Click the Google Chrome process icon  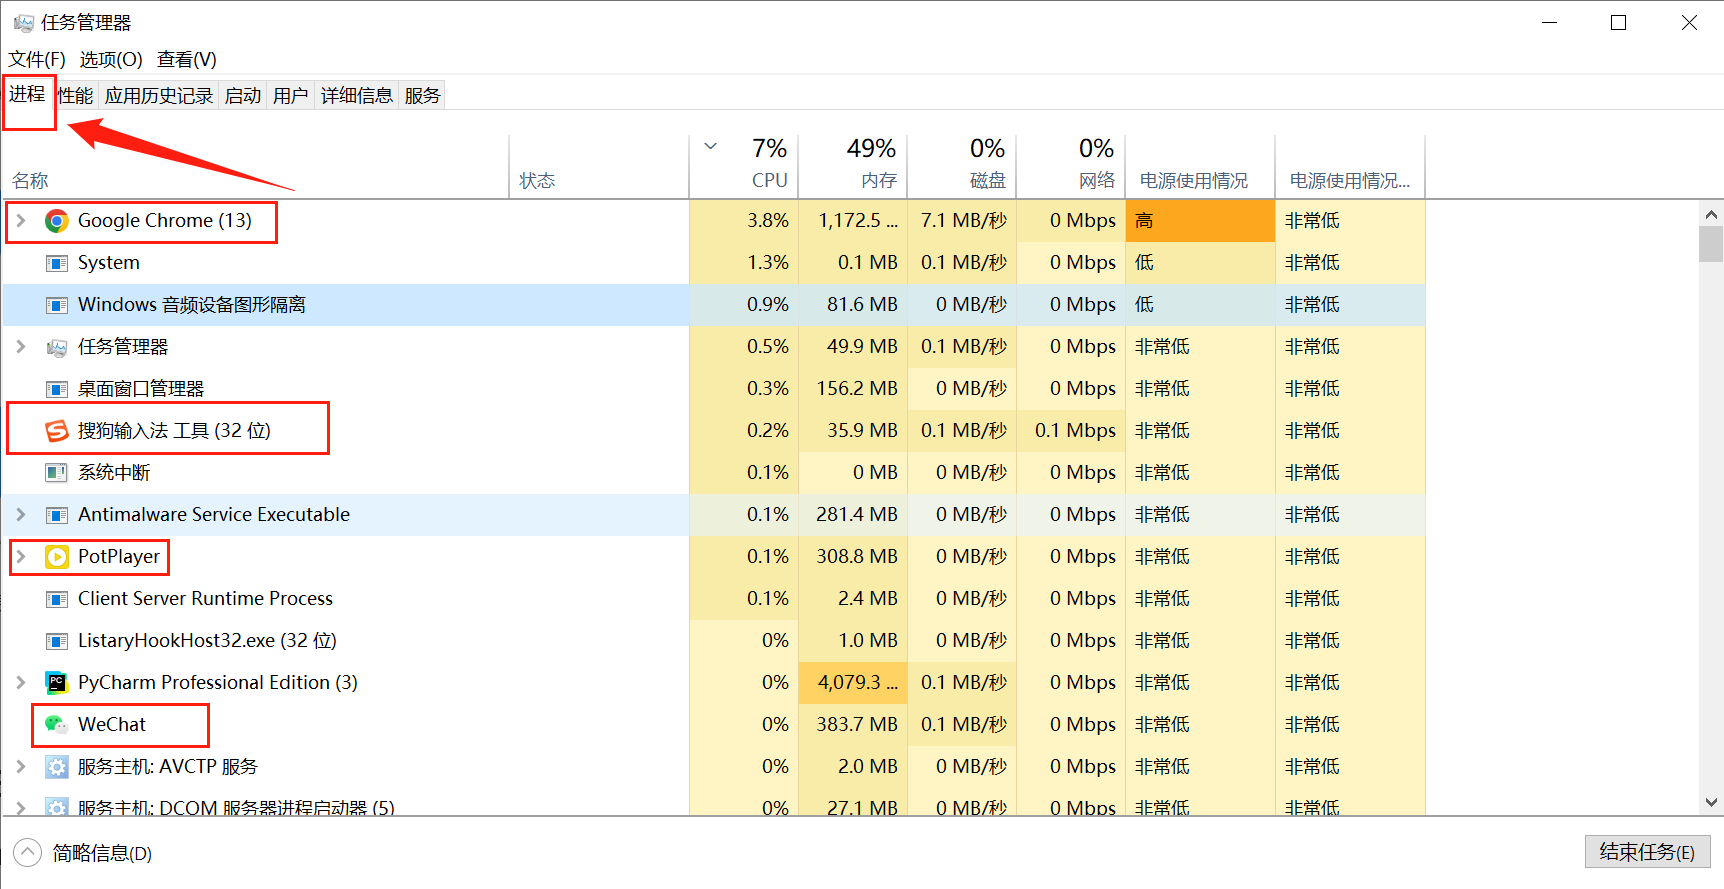click(x=57, y=221)
